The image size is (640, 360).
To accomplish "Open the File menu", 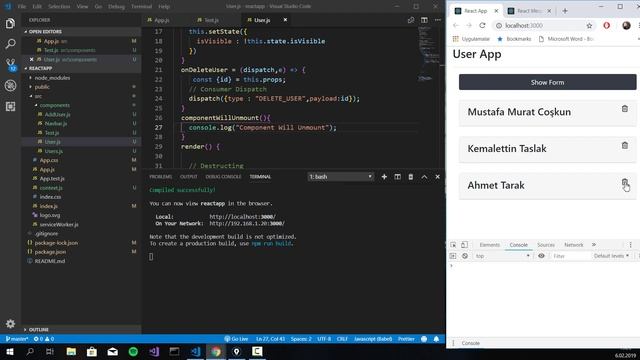I will pyautogui.click(x=22, y=6).
